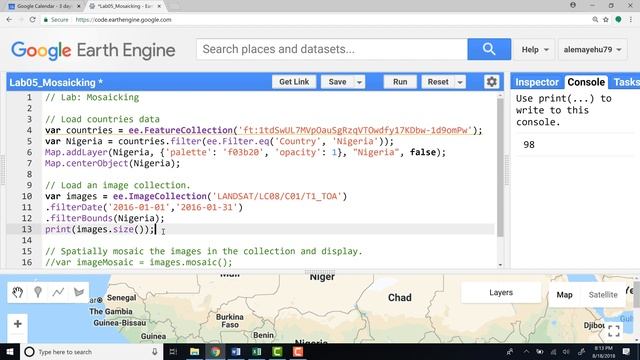Click code line print(images.size());

coord(100,229)
